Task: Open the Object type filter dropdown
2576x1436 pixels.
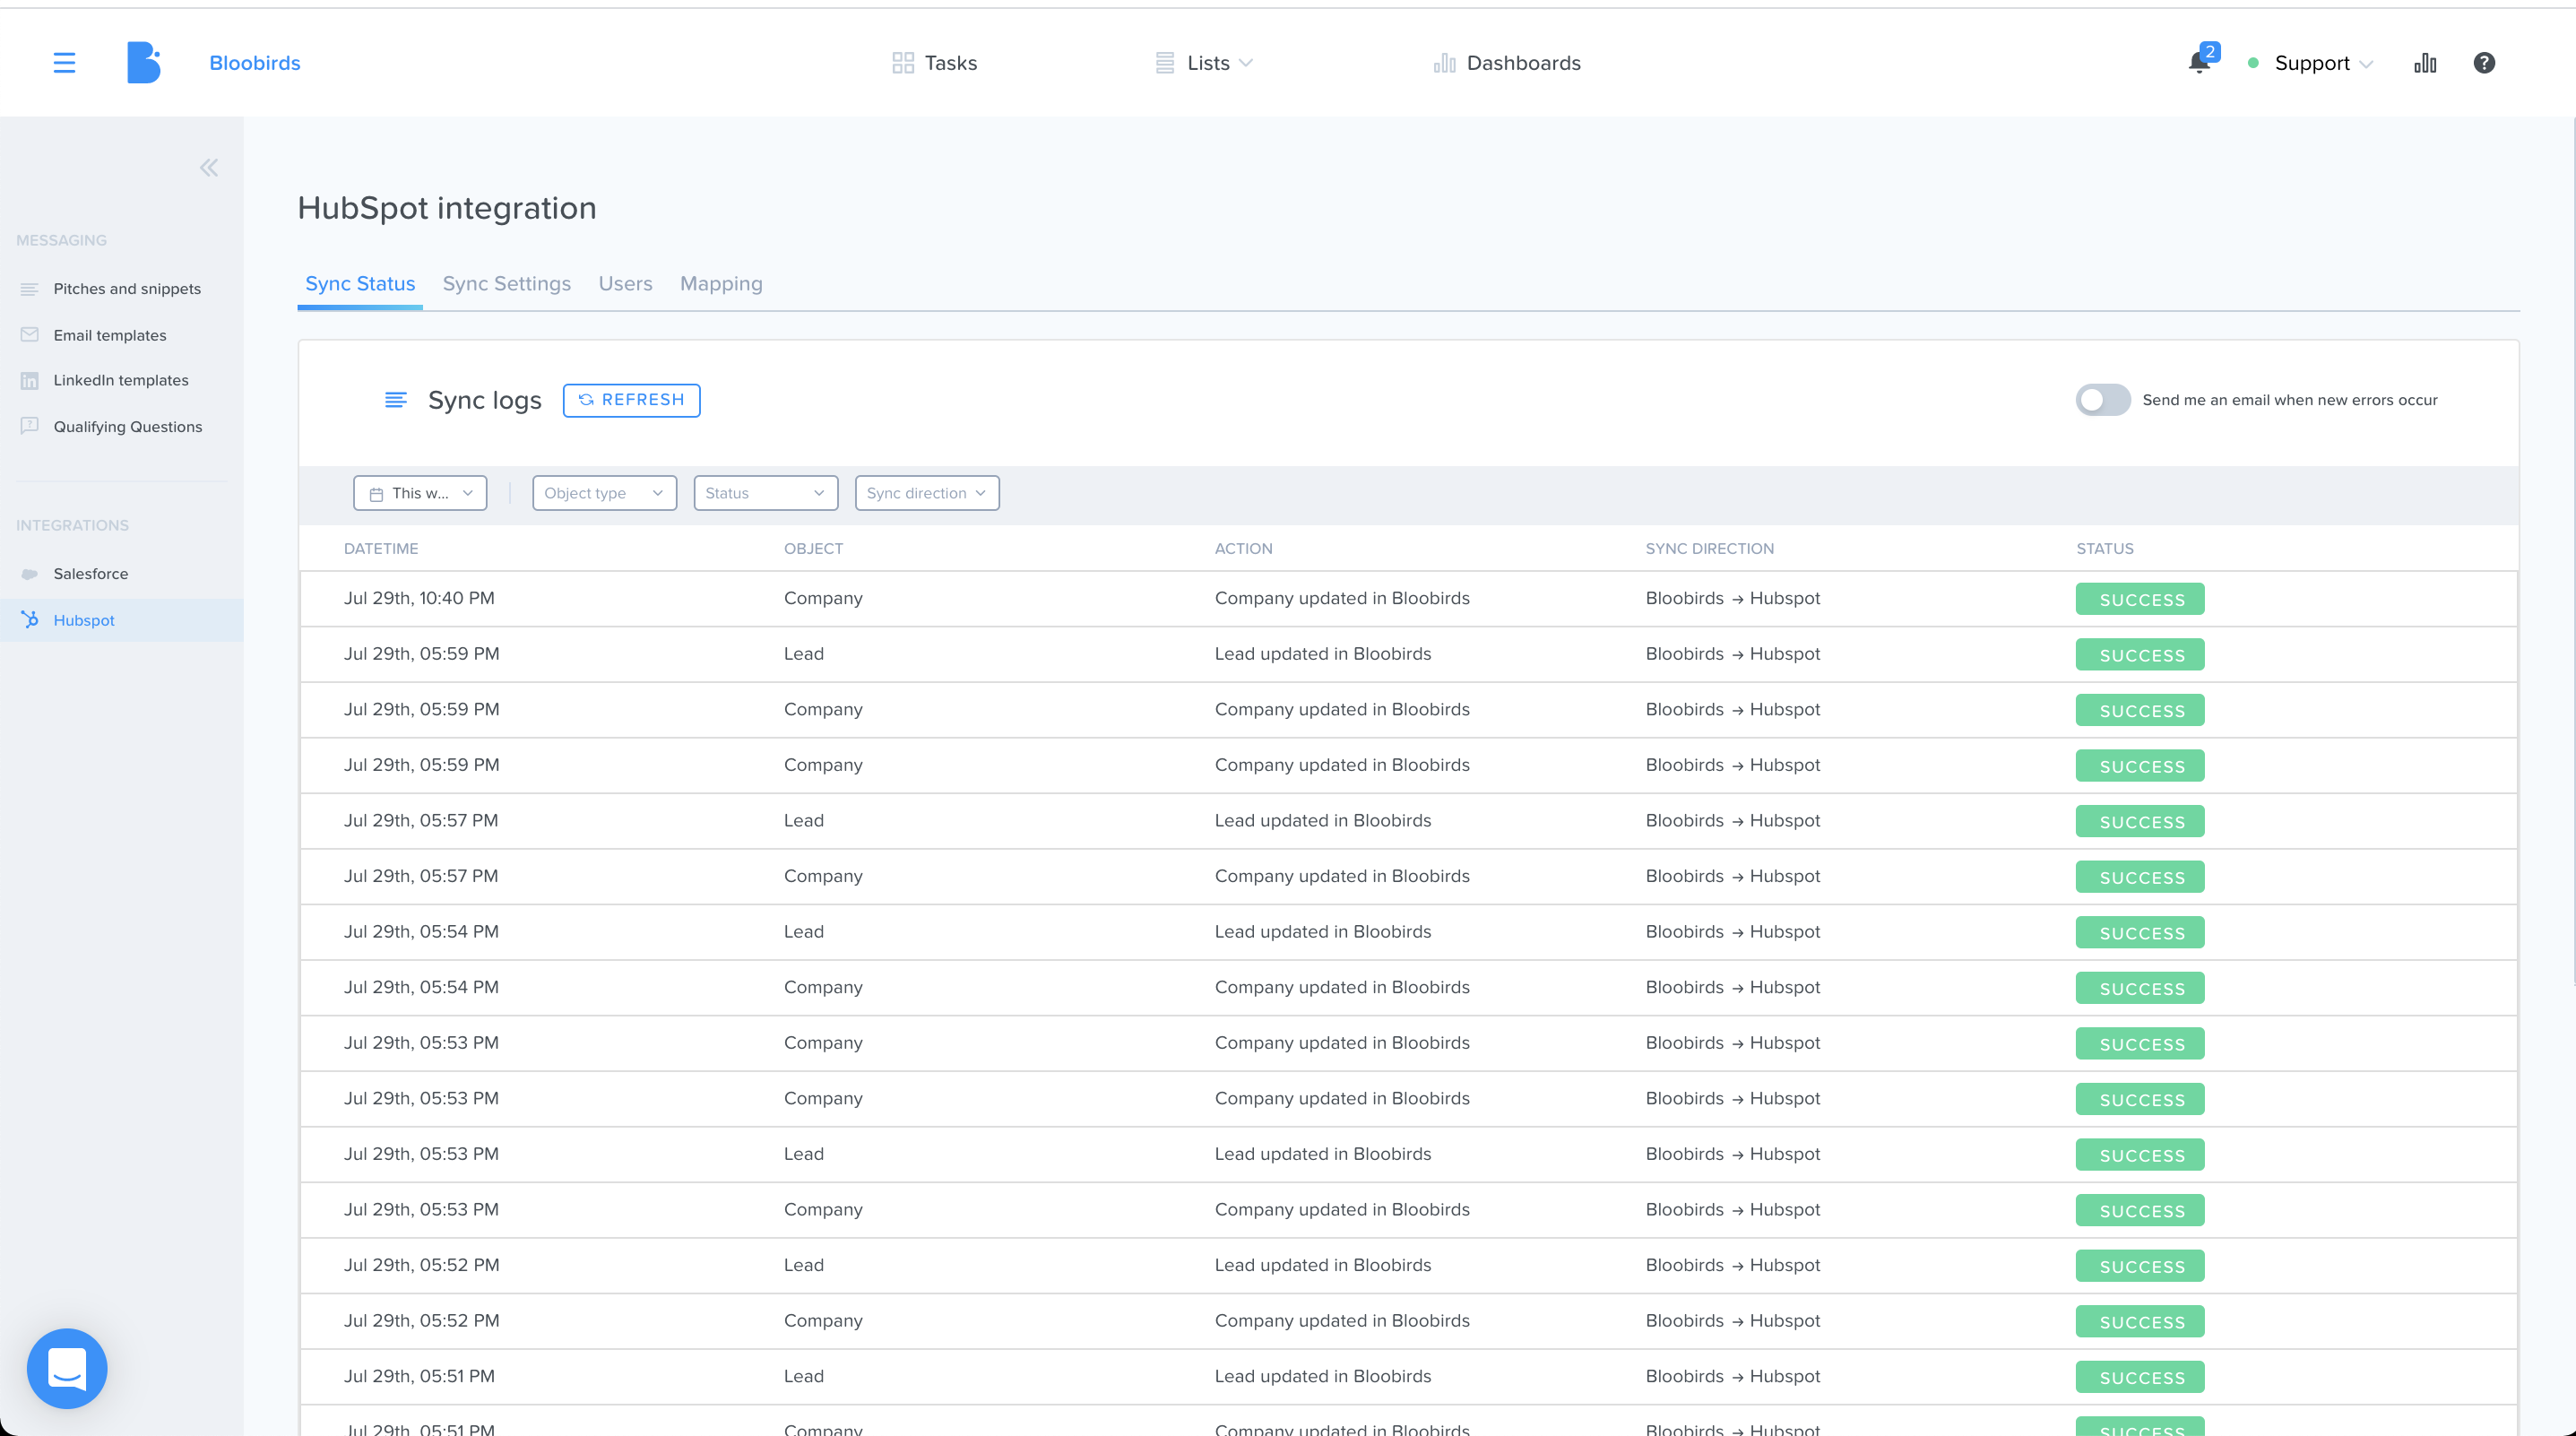Action: (604, 493)
